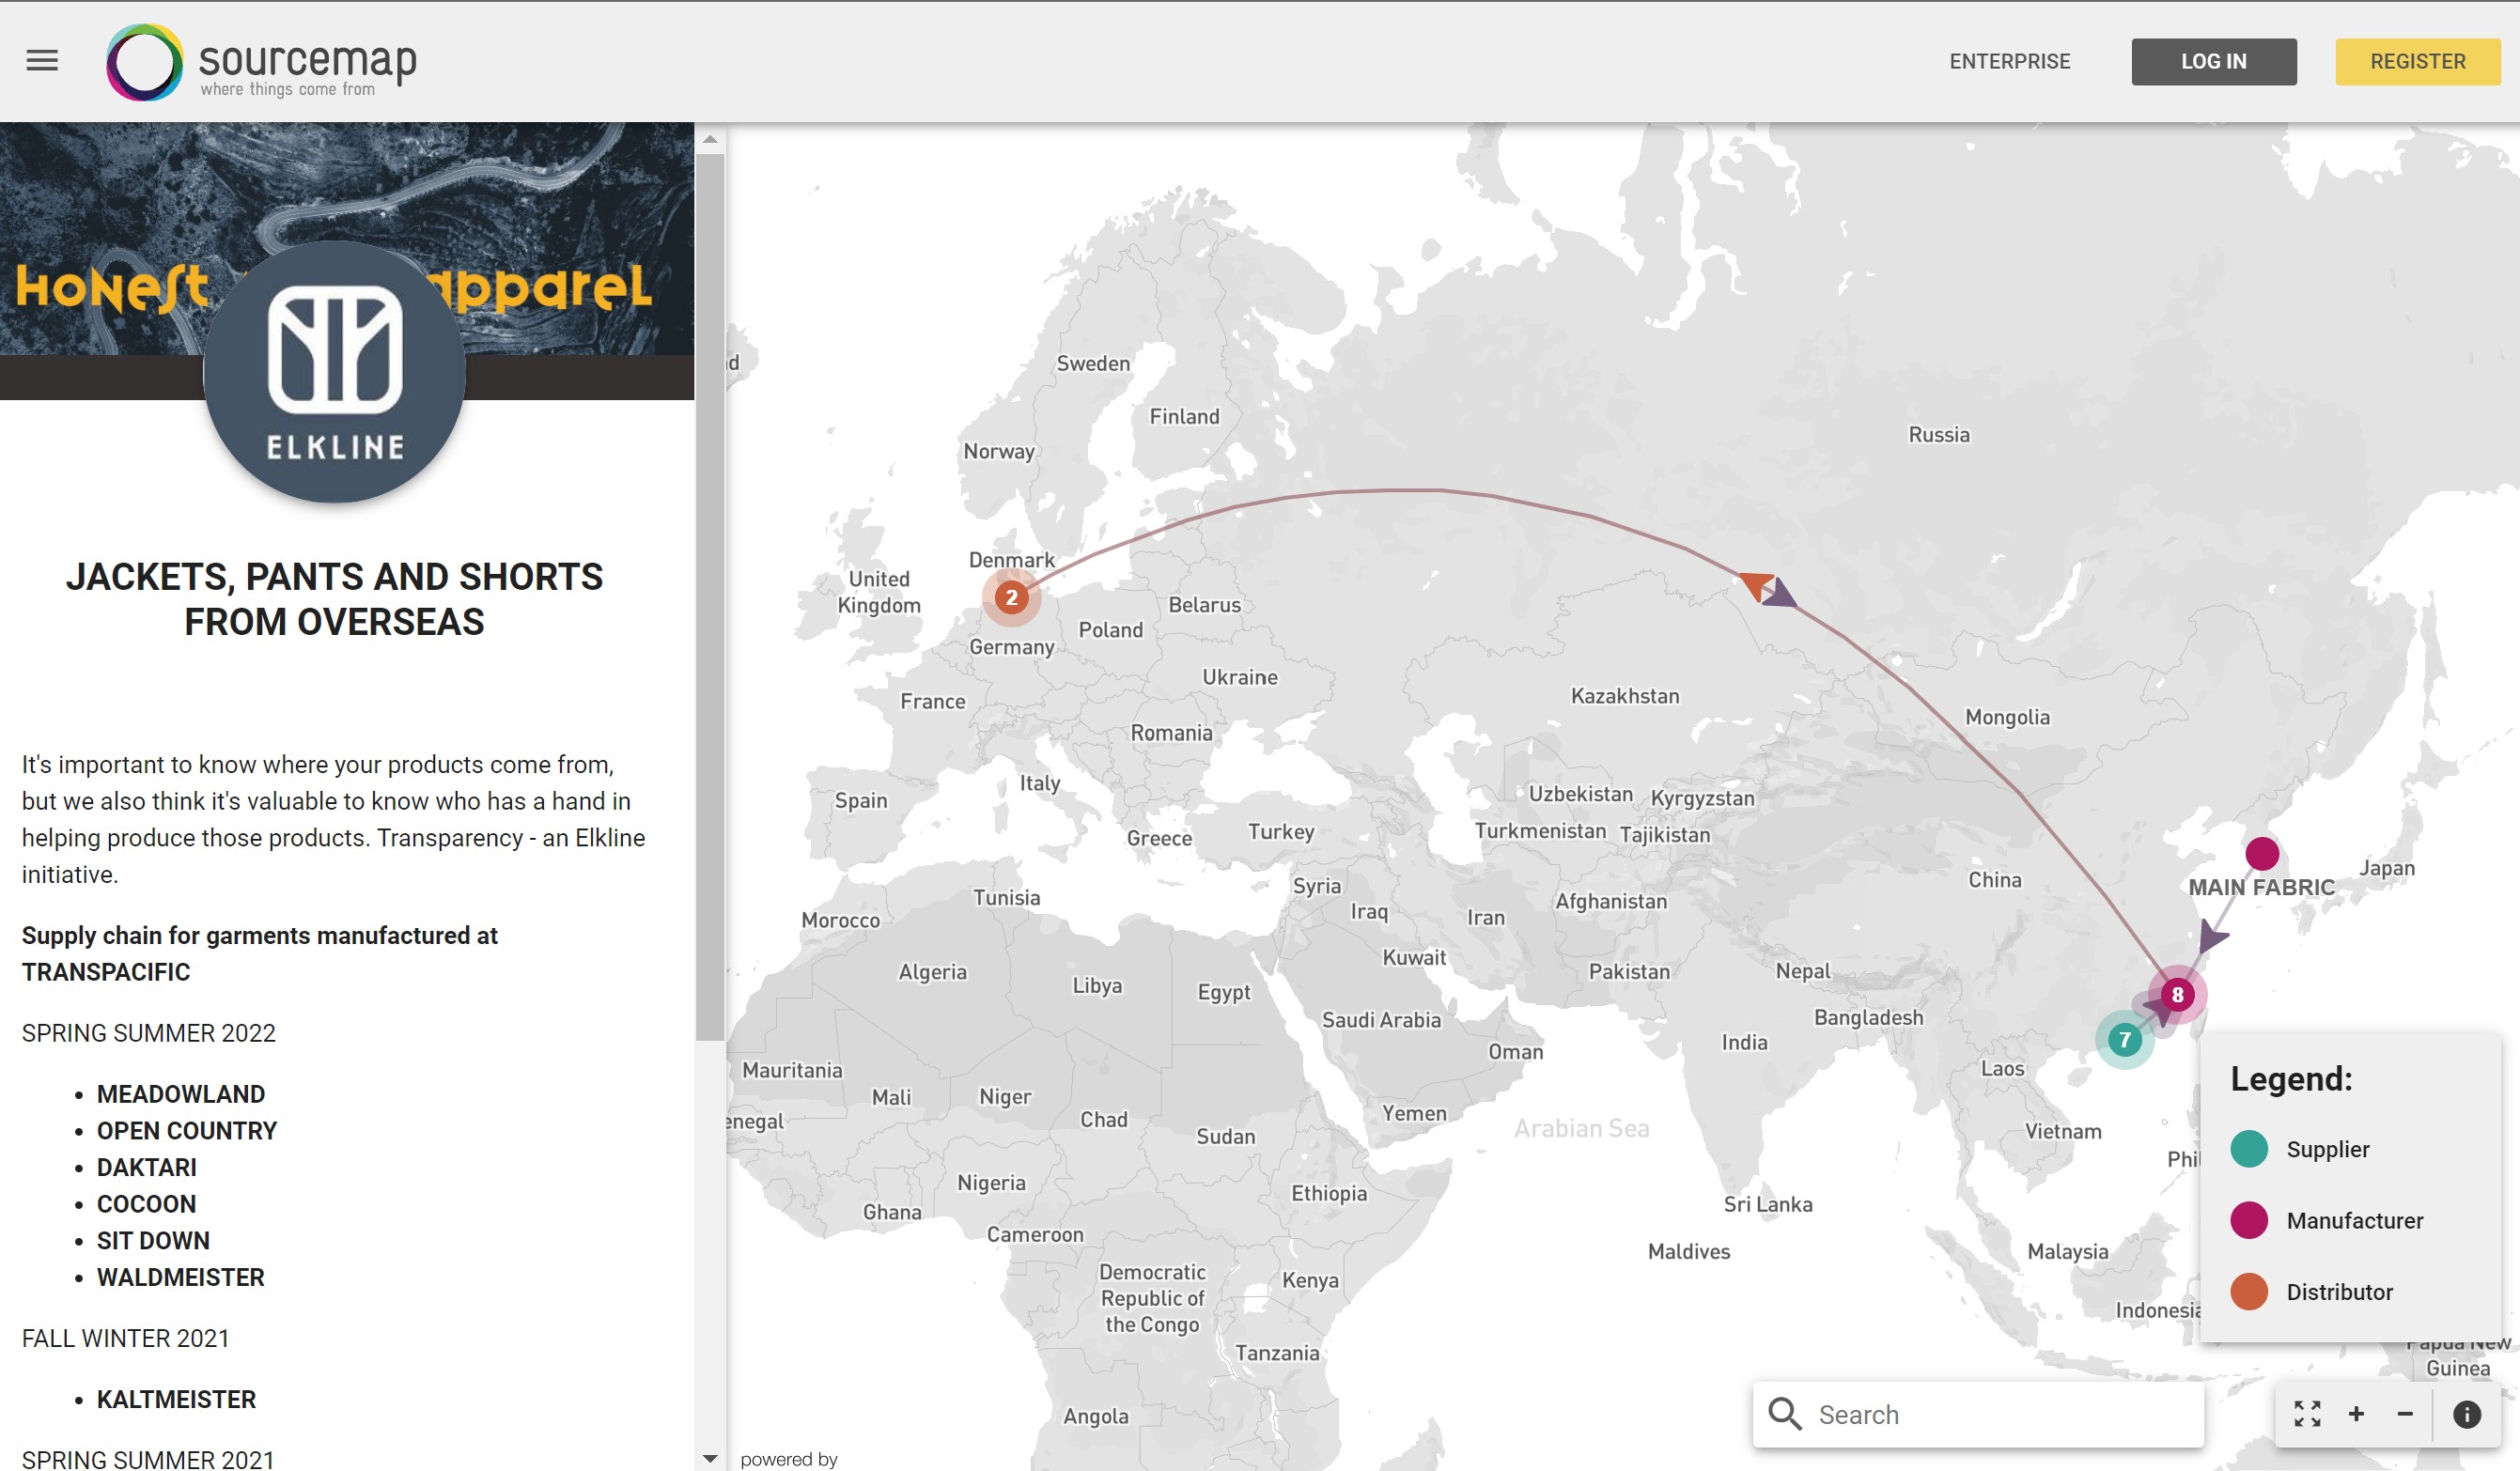Click the purple arrow below Main Fabric
The height and width of the screenshot is (1471, 2520).
click(x=2211, y=937)
